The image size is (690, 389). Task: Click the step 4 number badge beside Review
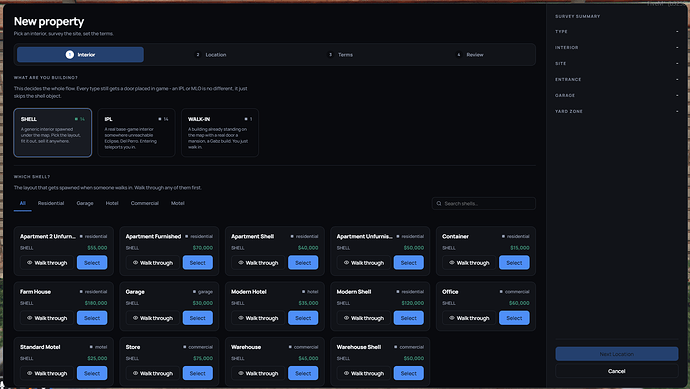459,55
